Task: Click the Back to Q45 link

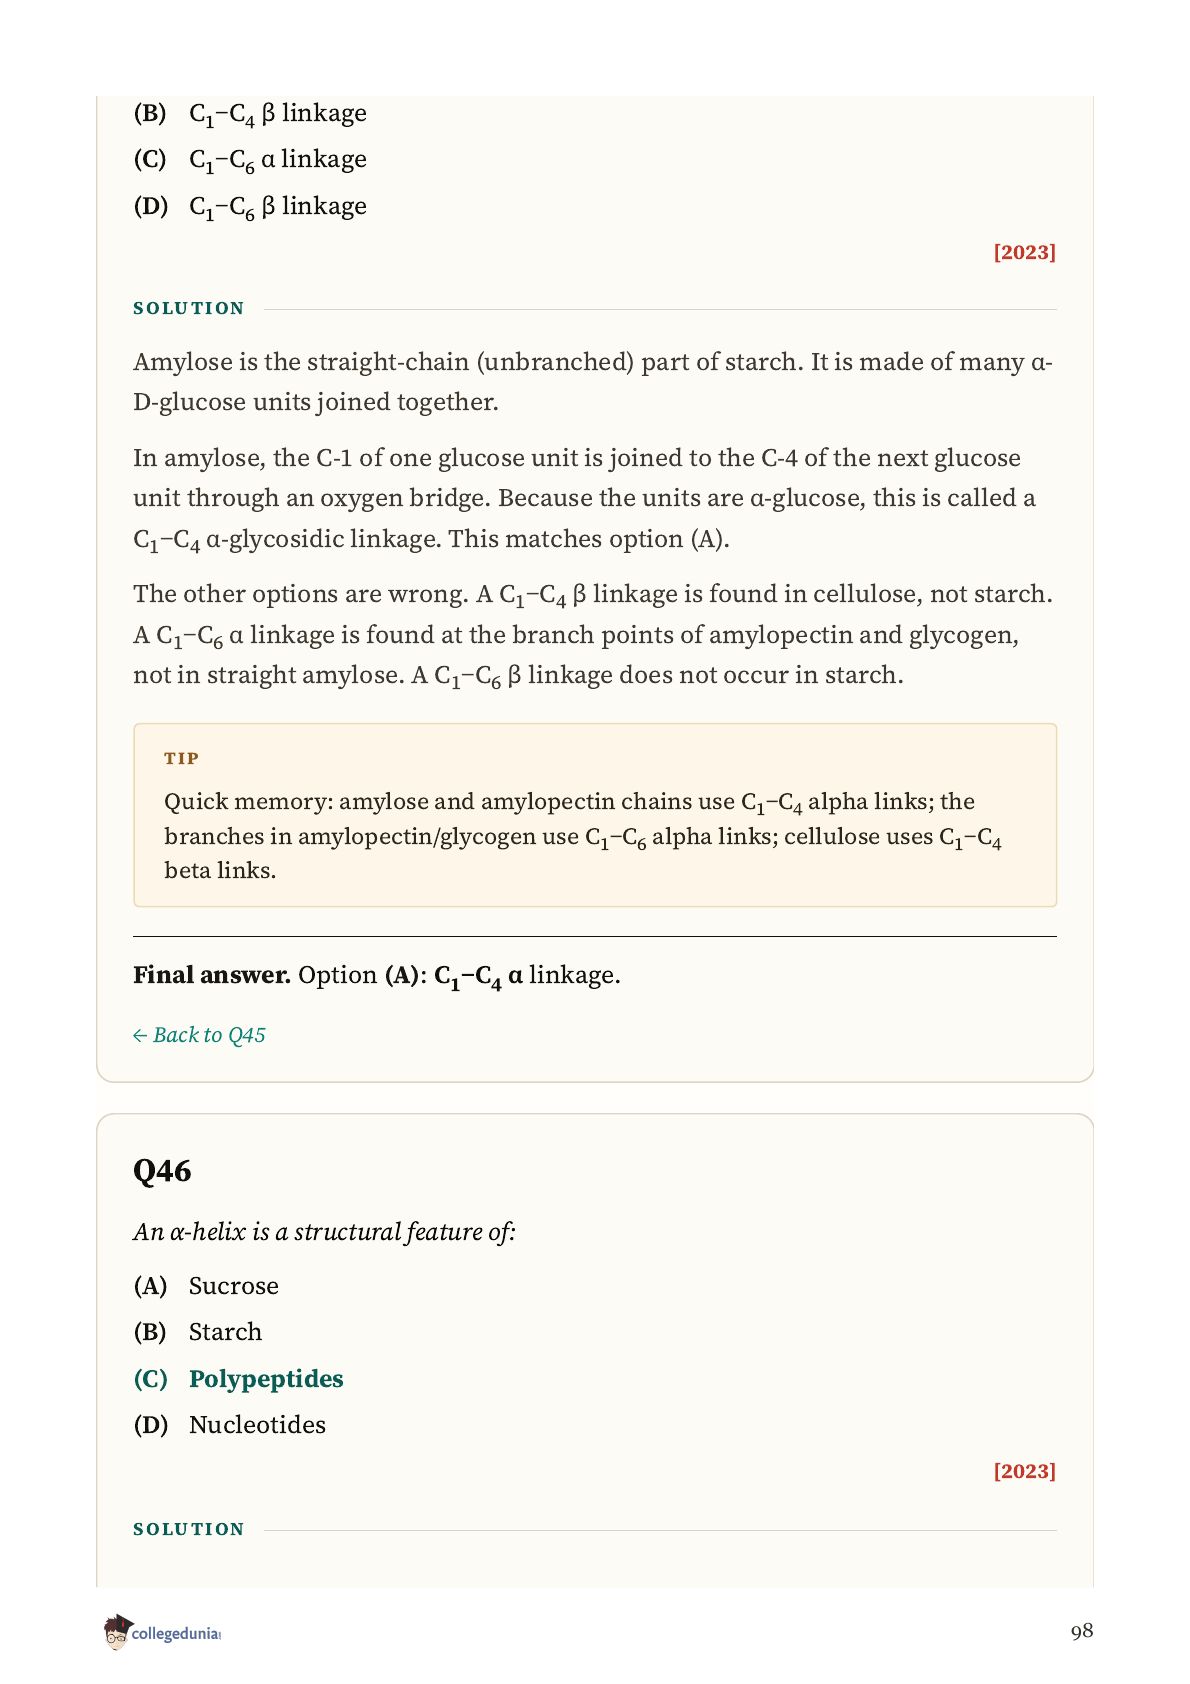Action: pyautogui.click(x=199, y=1035)
